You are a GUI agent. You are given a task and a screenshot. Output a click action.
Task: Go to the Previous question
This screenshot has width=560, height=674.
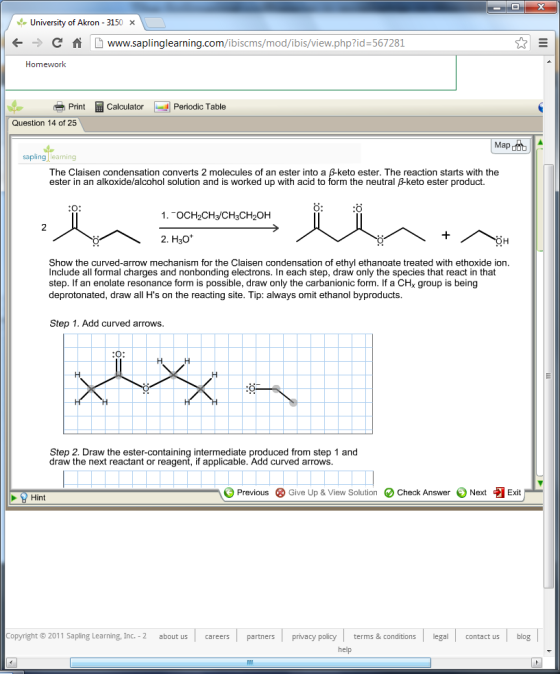point(247,493)
